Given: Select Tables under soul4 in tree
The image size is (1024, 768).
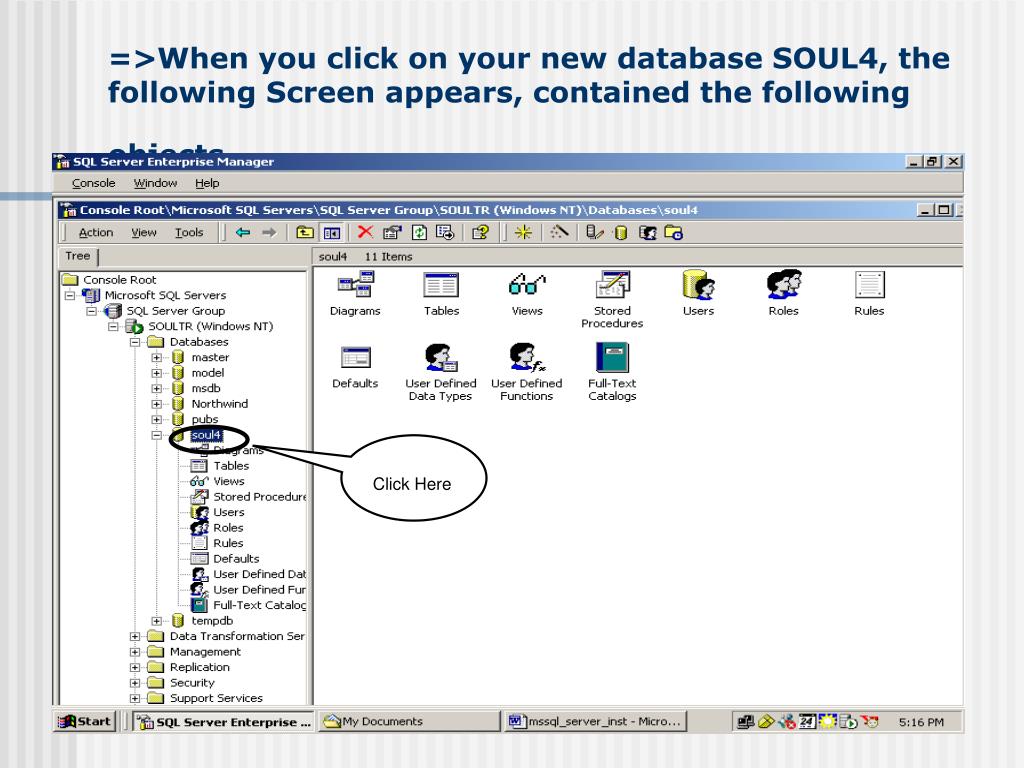Looking at the screenshot, I should [231, 466].
